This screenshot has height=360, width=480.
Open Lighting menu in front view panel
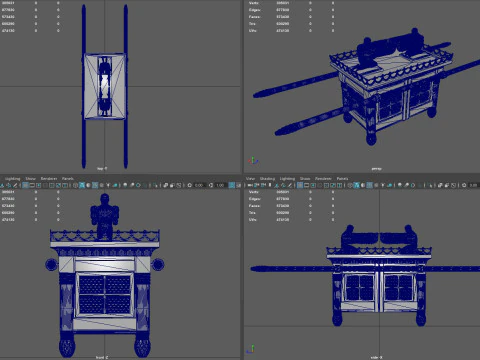pos(12,178)
